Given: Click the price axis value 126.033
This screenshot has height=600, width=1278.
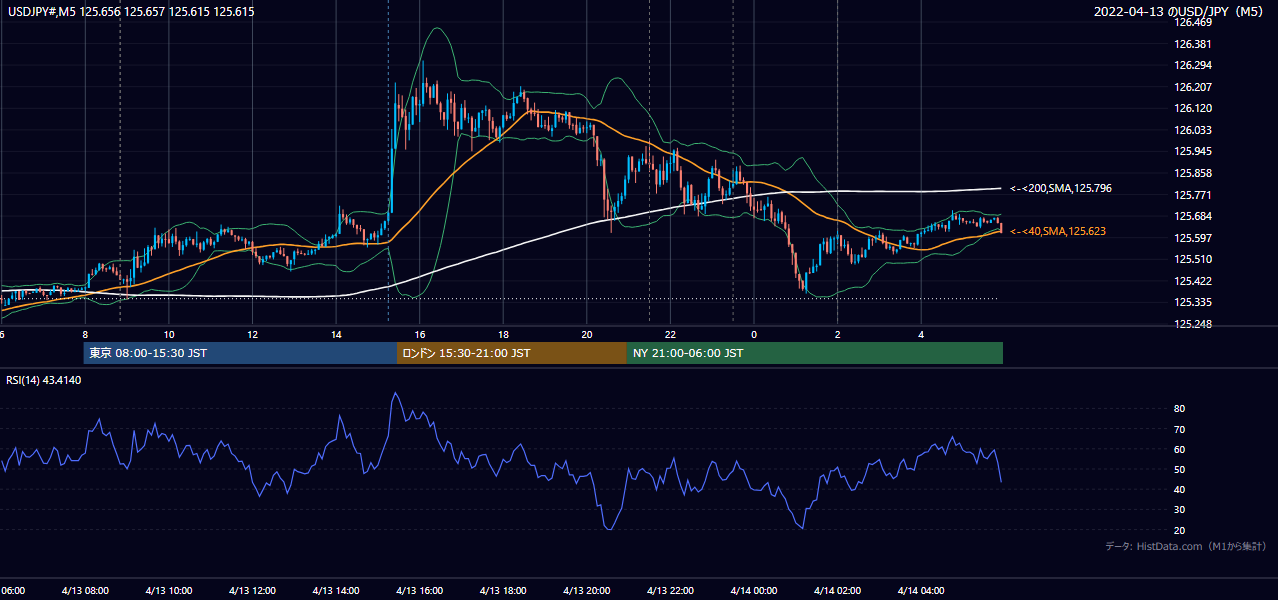Looking at the screenshot, I should click(x=1192, y=130).
